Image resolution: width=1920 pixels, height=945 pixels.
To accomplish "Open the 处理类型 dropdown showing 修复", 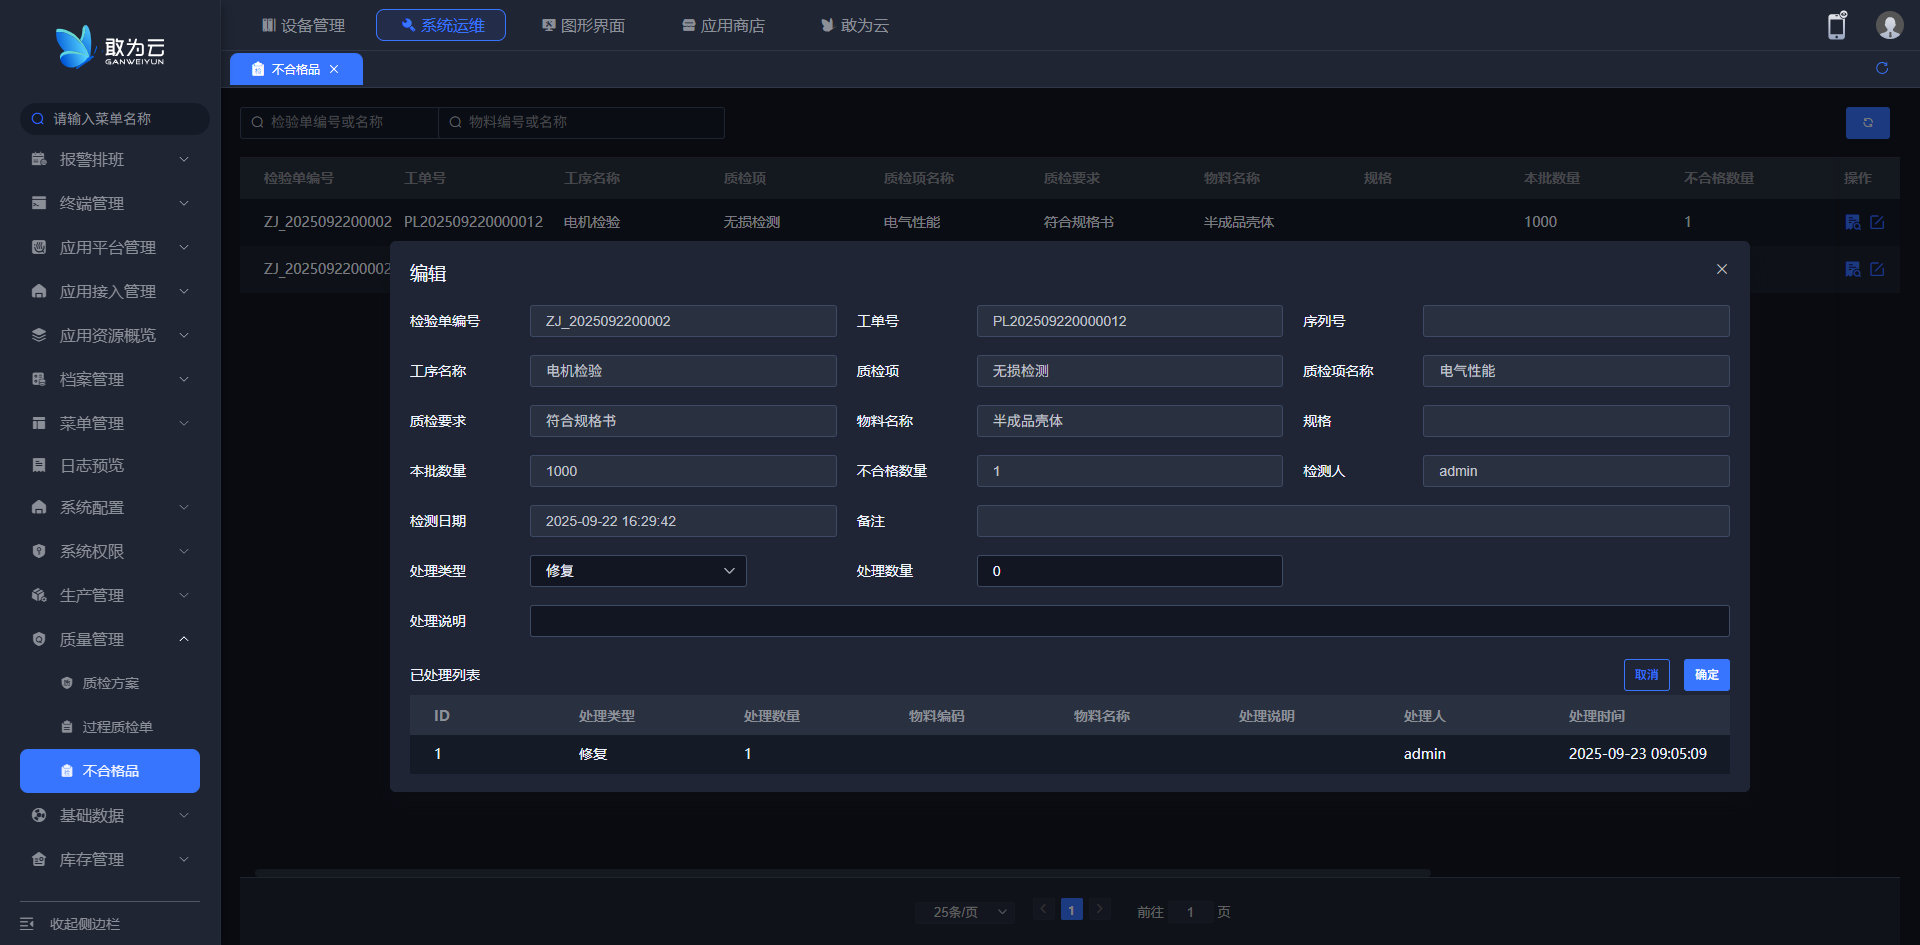I will tap(637, 571).
